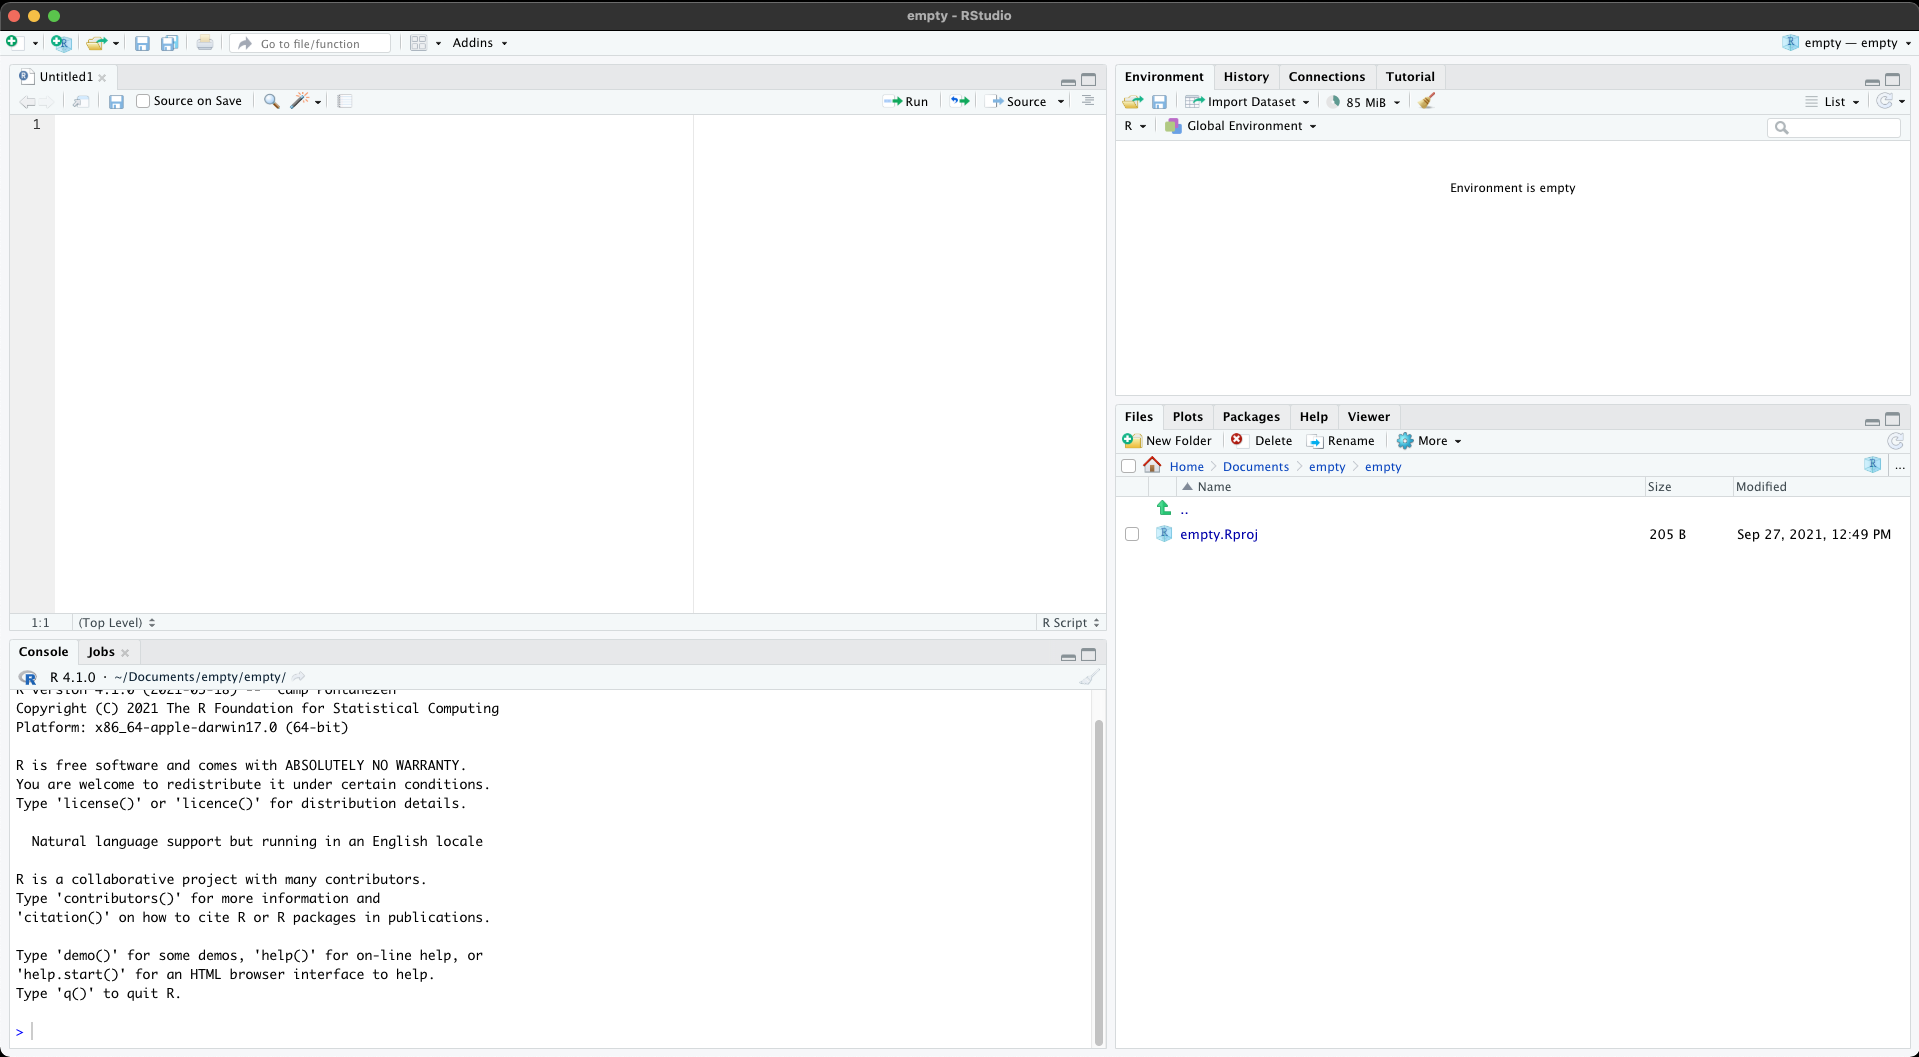This screenshot has height=1057, width=1919.
Task: Click the find/replace magnifier icon in editor
Action: tap(271, 101)
